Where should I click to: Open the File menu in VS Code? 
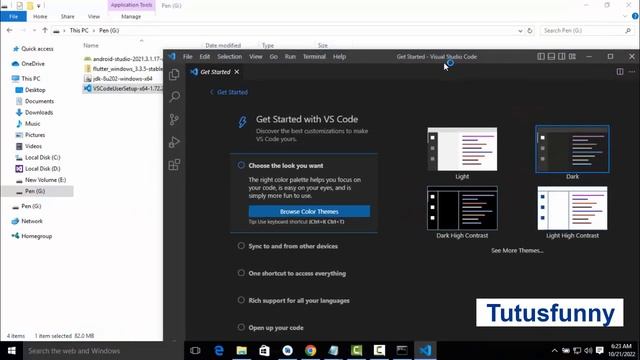pyautogui.click(x=187, y=56)
